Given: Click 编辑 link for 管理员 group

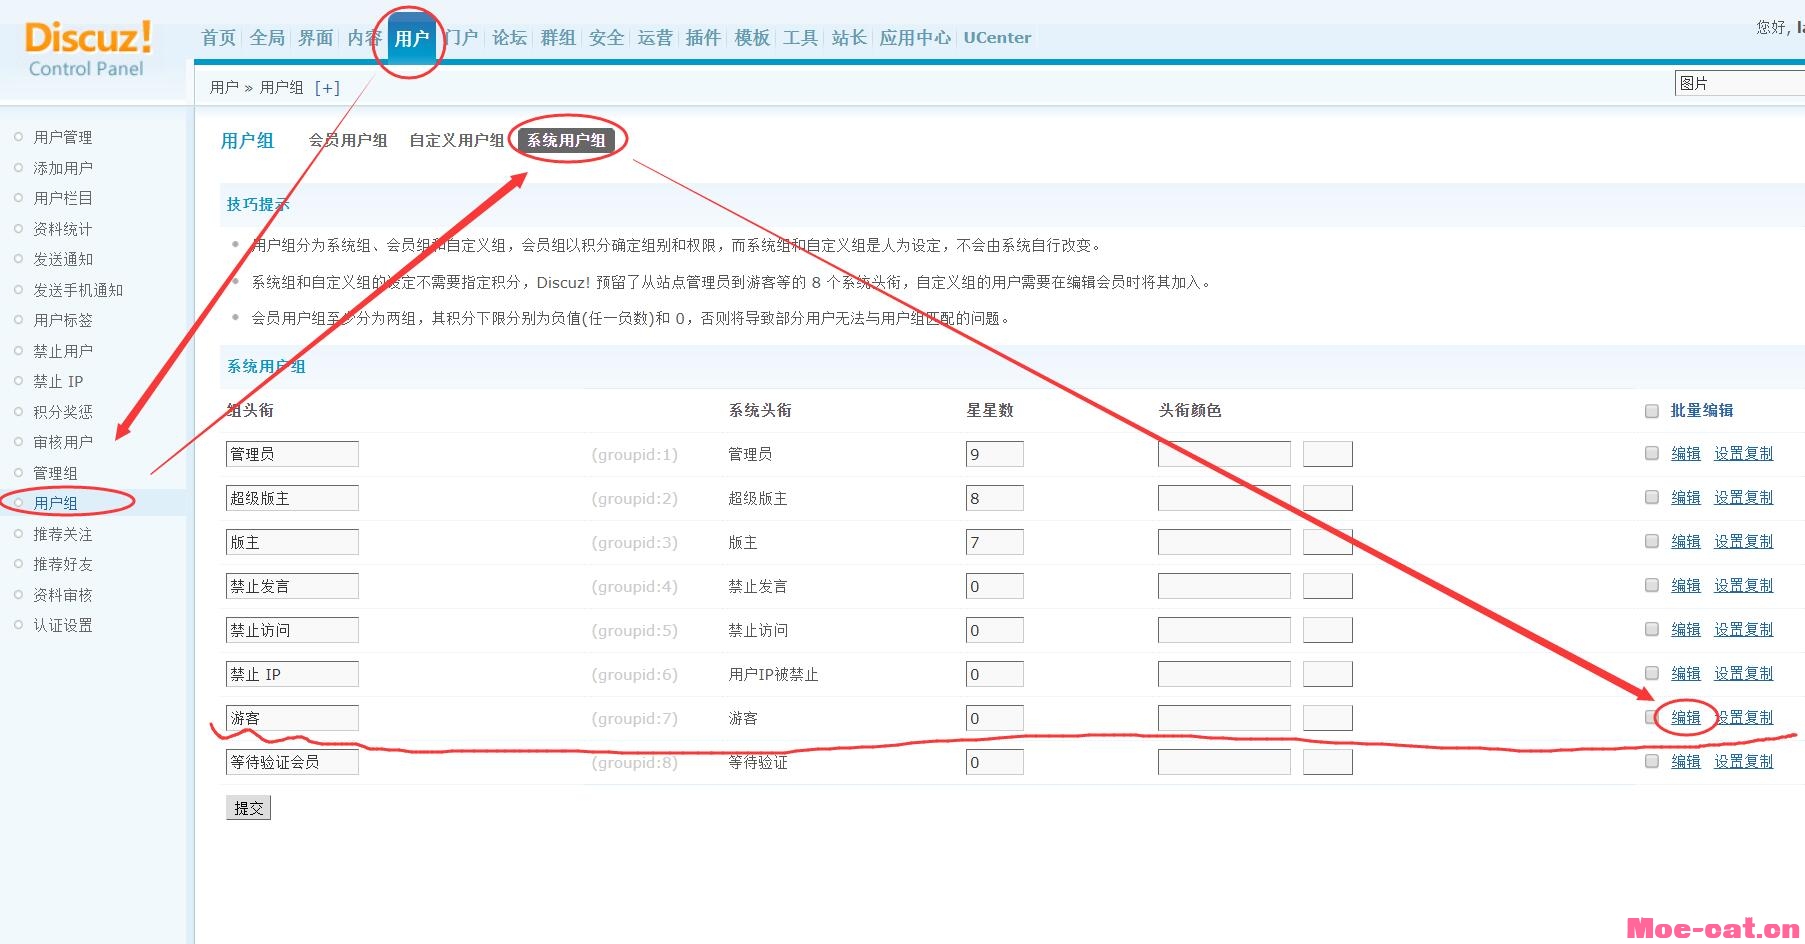Looking at the screenshot, I should (x=1686, y=454).
